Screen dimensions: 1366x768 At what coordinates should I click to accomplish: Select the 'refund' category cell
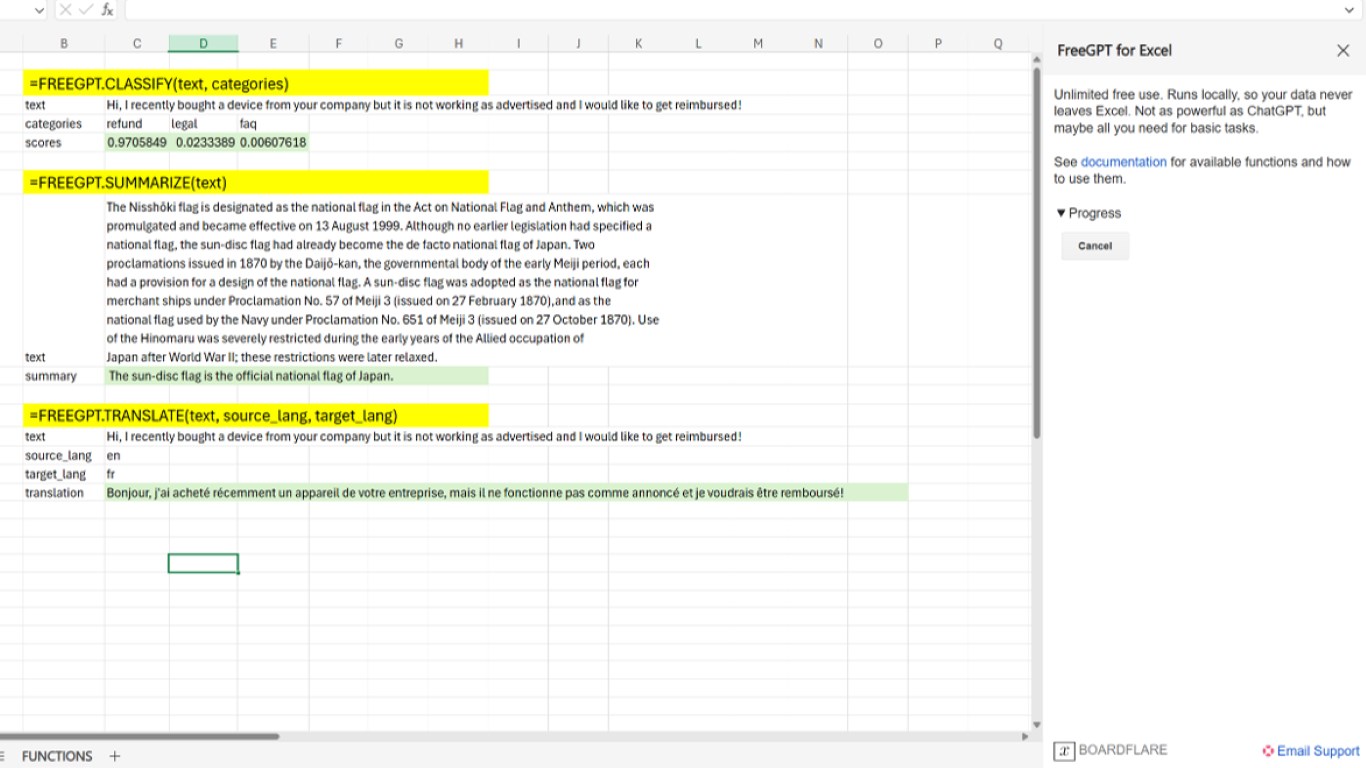[x=137, y=124]
